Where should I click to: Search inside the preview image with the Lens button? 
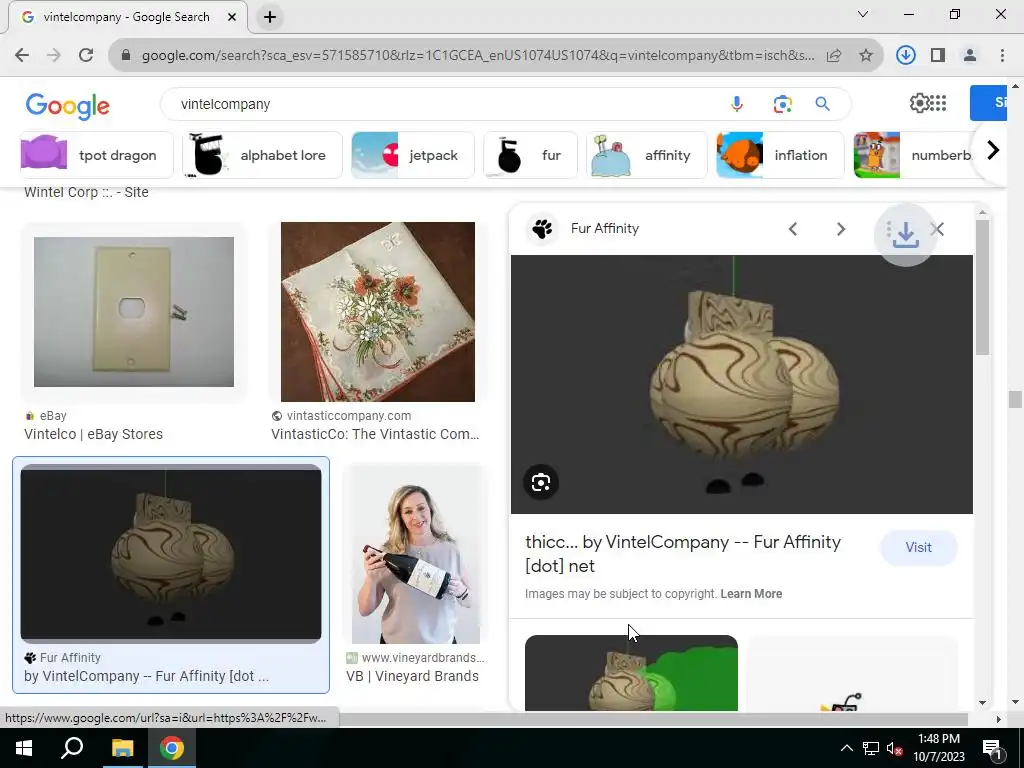(x=541, y=483)
